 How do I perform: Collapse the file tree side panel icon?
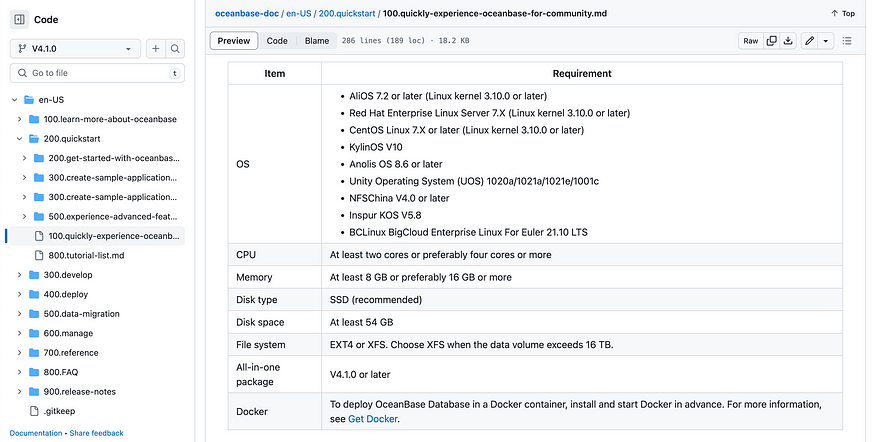click(x=20, y=19)
